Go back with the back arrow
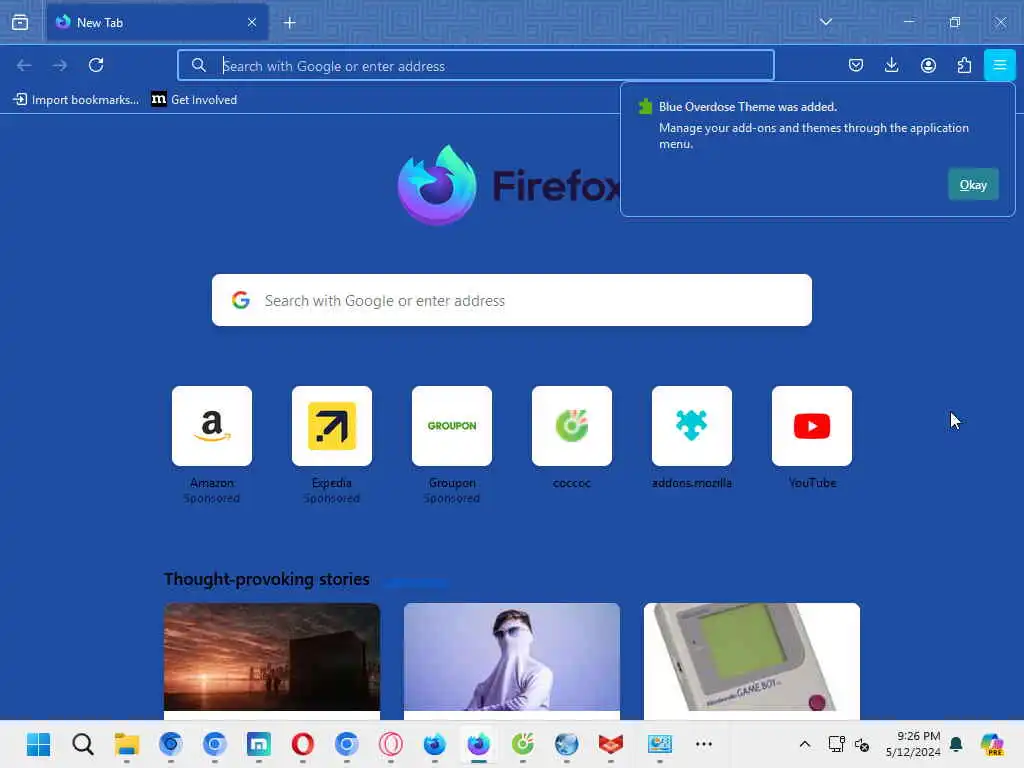1024x768 pixels. point(24,65)
